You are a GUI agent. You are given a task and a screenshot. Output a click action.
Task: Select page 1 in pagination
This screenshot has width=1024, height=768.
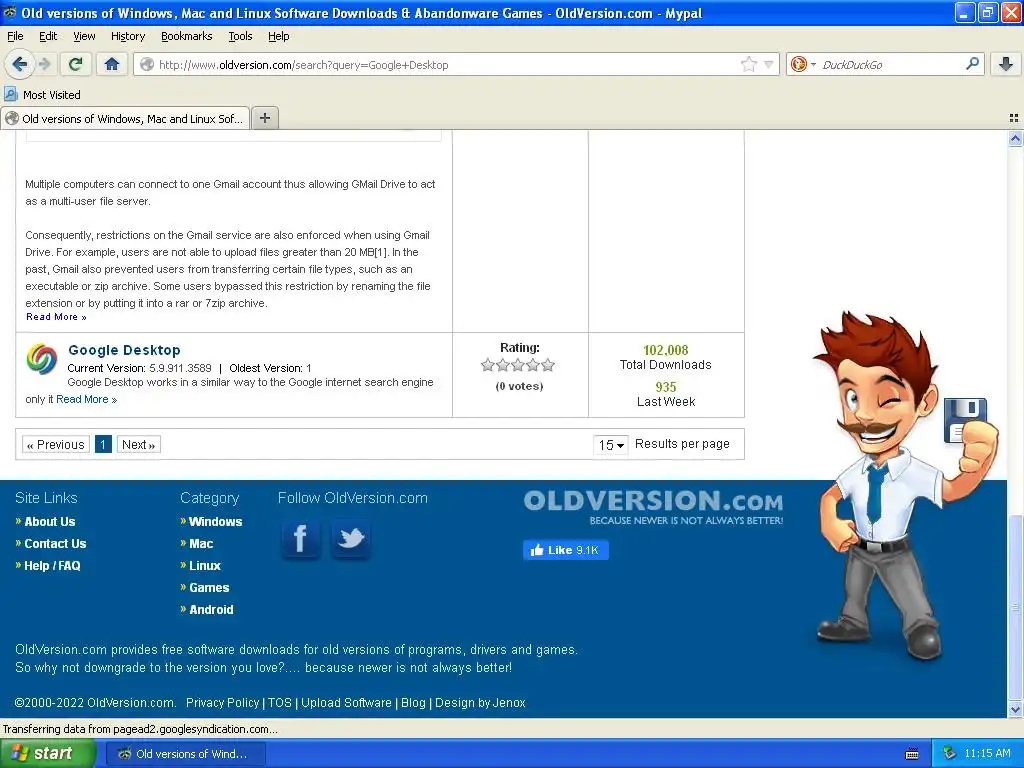(103, 445)
